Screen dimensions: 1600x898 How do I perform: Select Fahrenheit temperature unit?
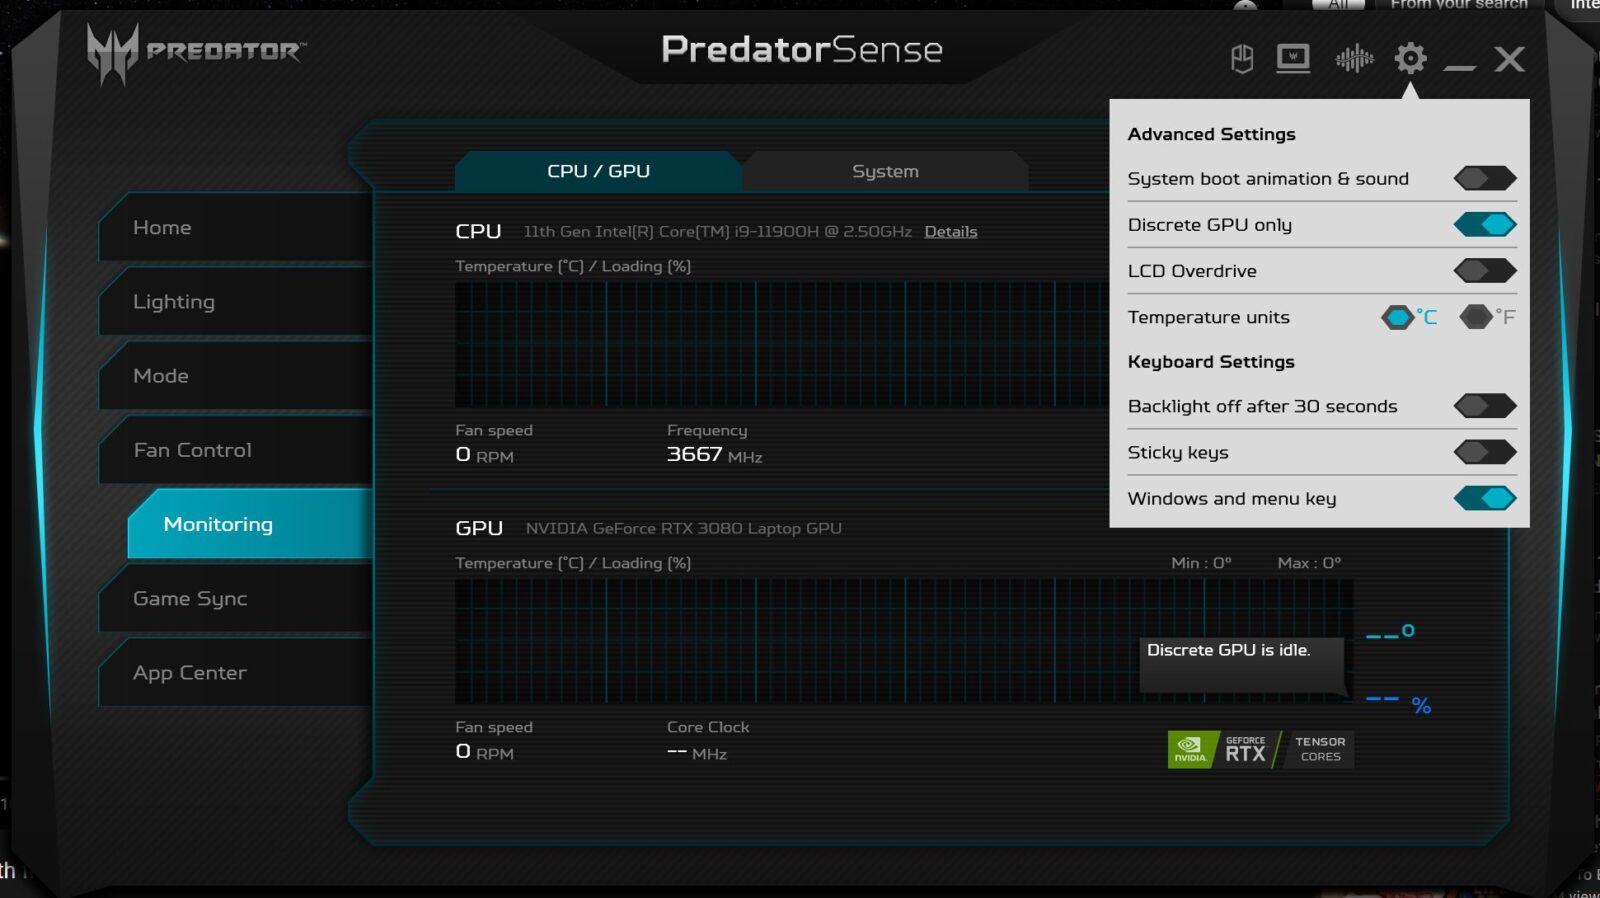(x=1476, y=317)
